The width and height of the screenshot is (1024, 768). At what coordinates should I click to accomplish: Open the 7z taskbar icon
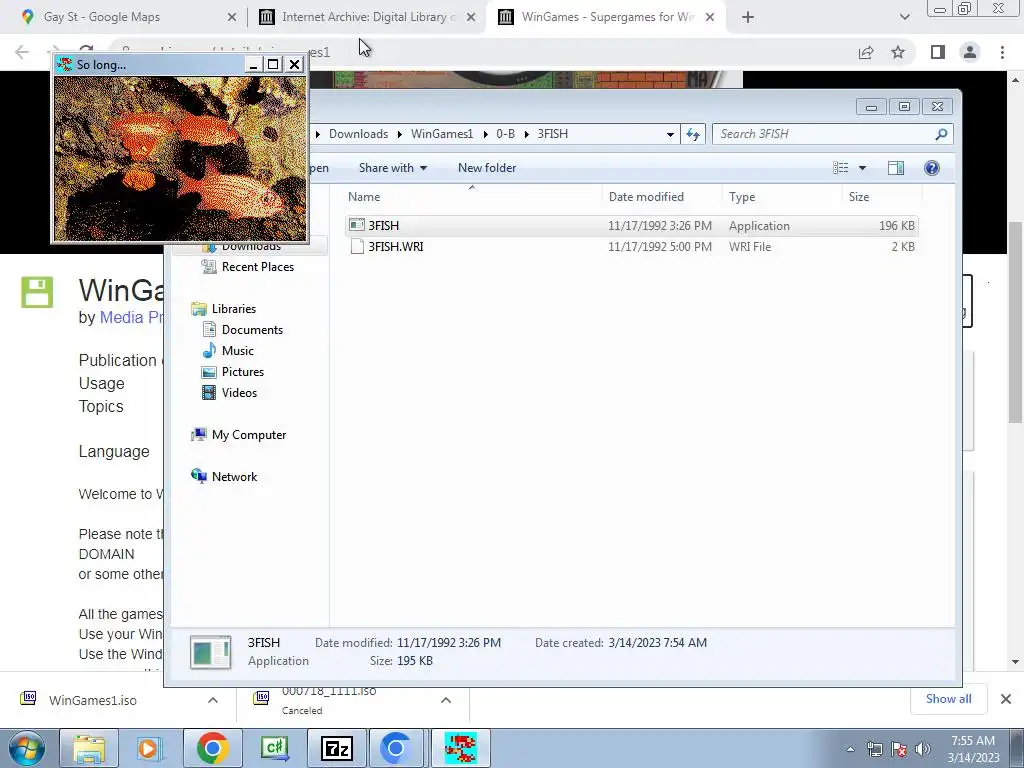337,748
